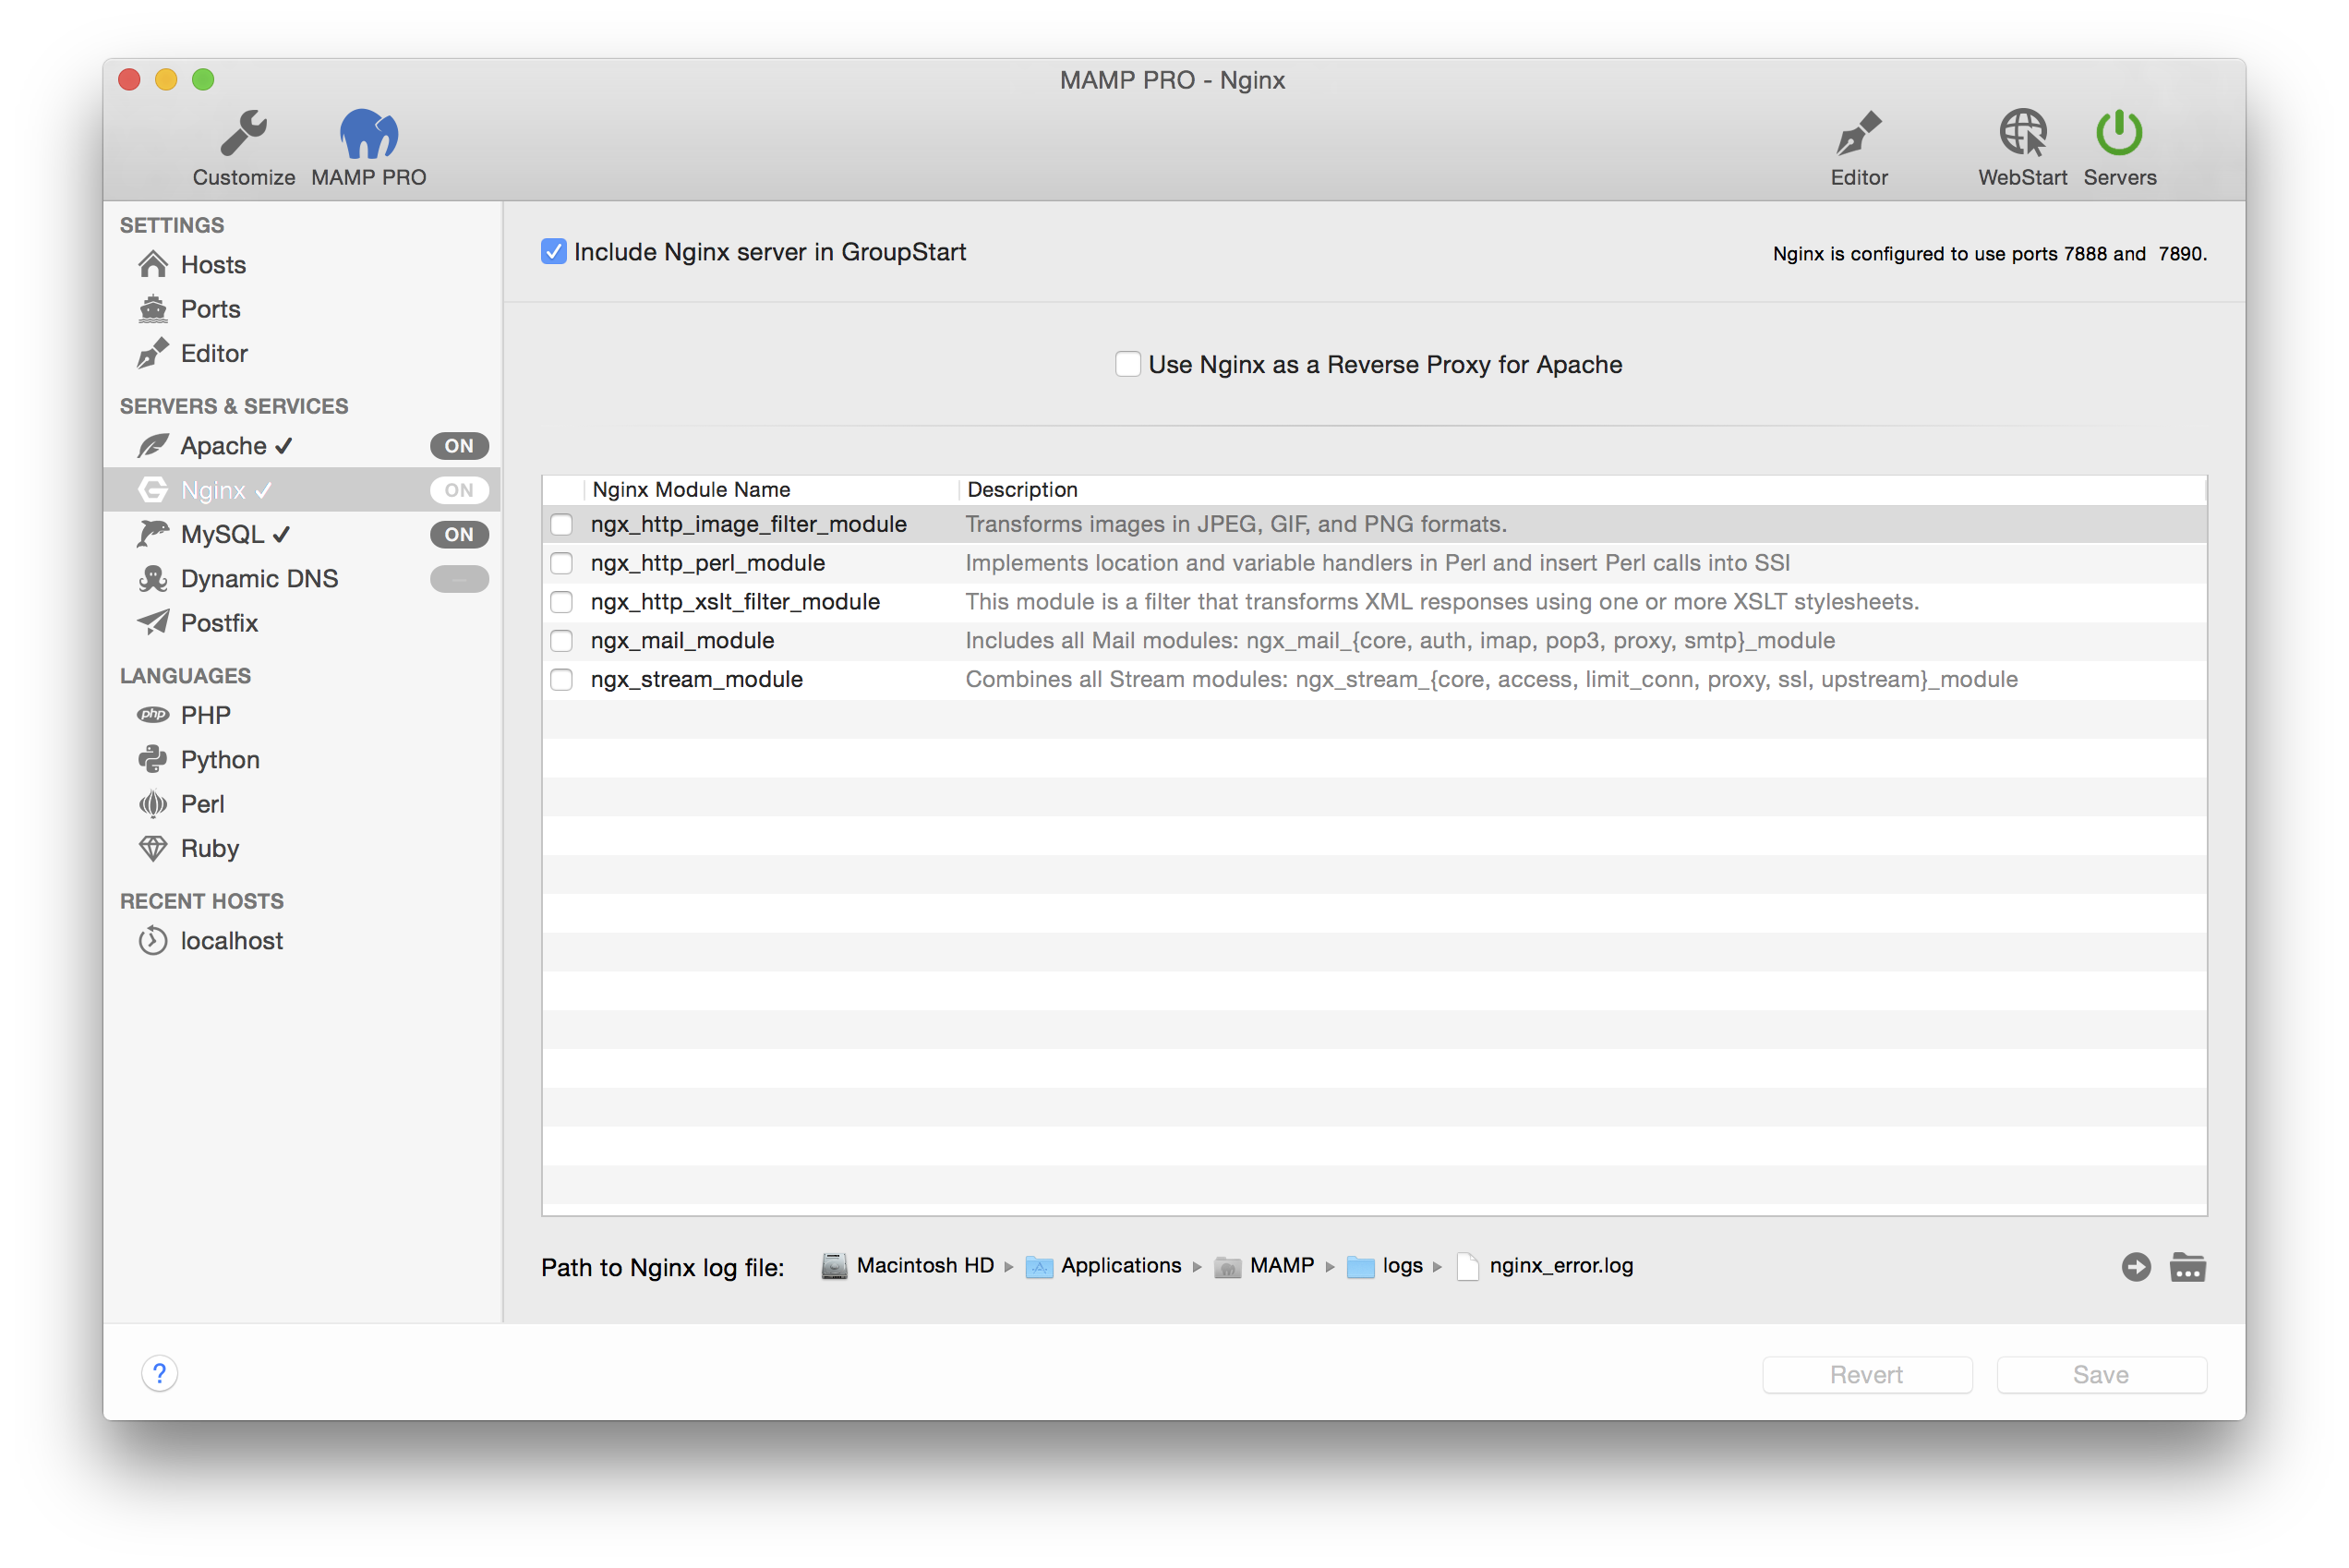Click the Revert button
Viewport: 2349px width, 1568px height.
pyautogui.click(x=1866, y=1374)
